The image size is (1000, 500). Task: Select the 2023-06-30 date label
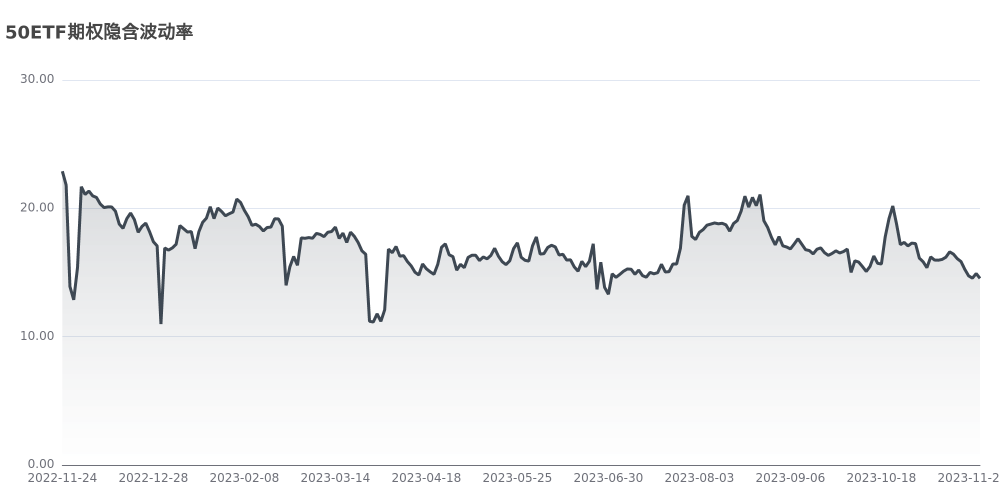tap(608, 478)
